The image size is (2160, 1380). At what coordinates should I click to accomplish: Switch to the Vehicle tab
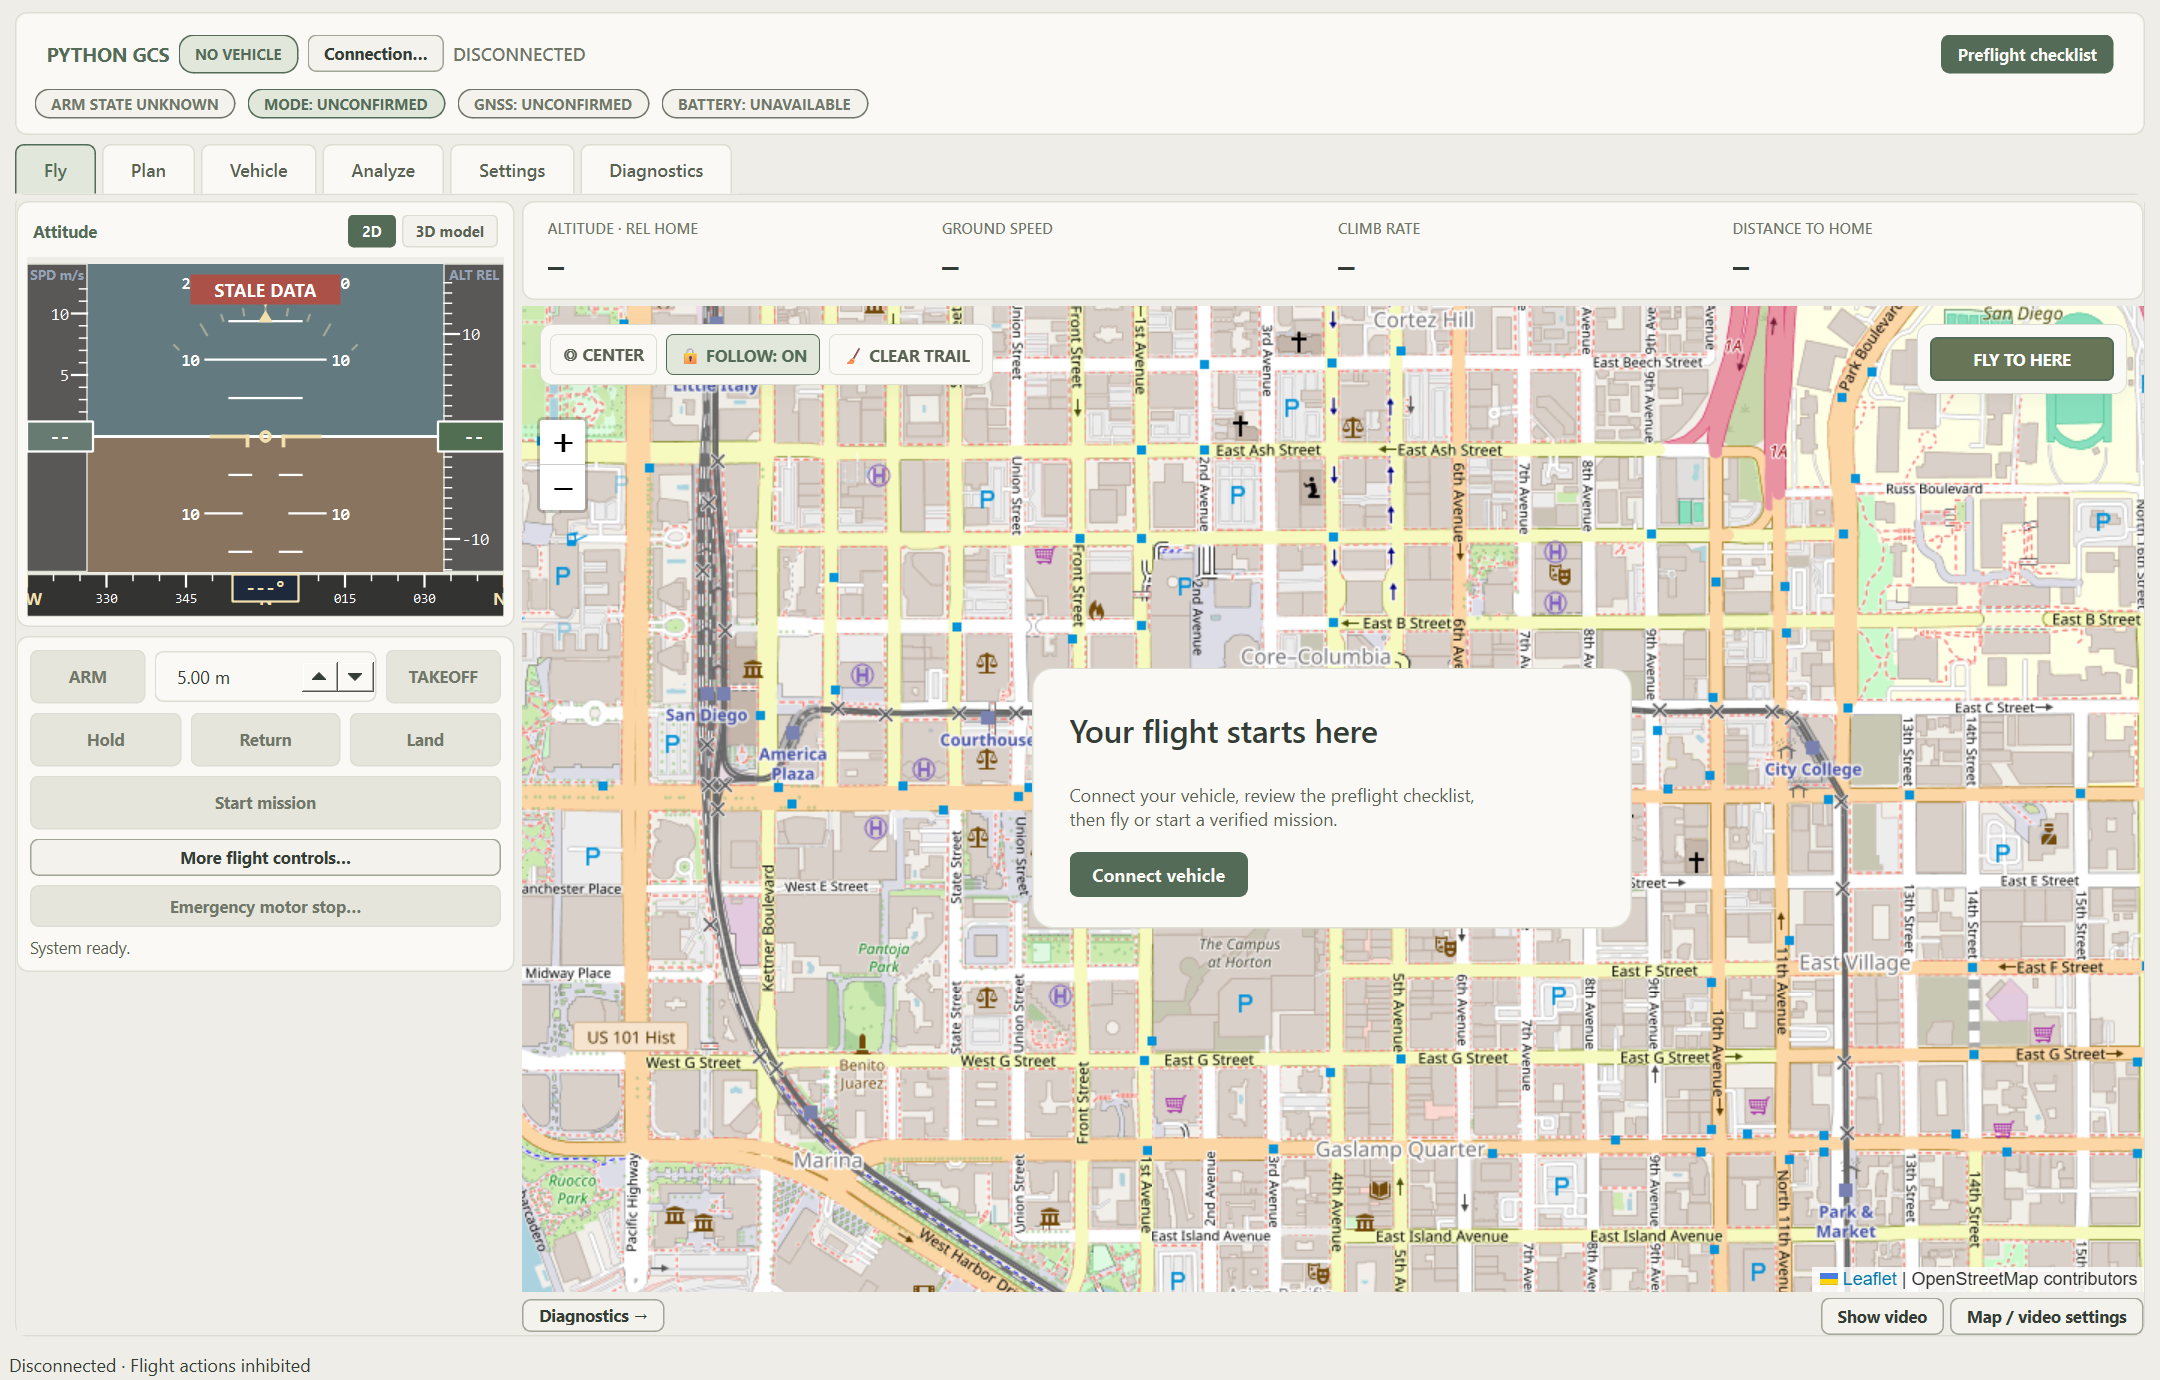(258, 170)
